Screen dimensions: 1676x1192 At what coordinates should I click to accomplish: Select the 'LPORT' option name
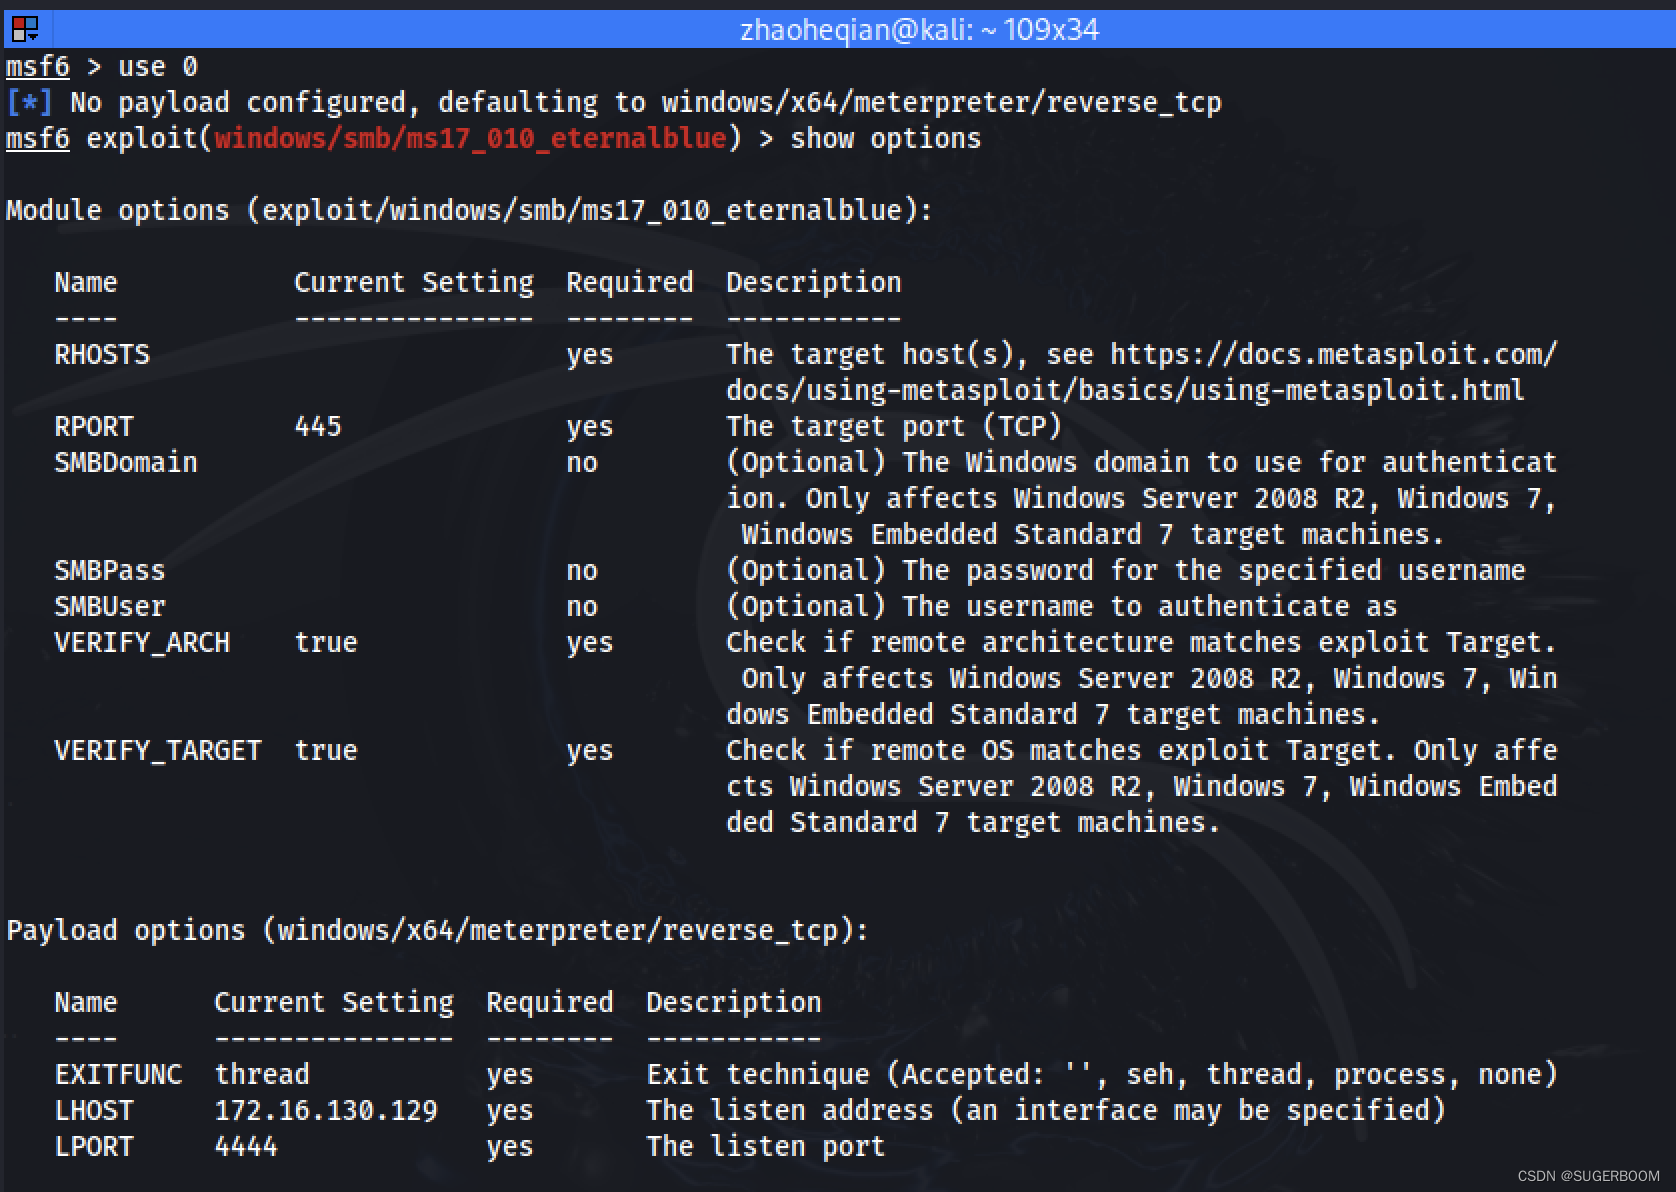click(x=94, y=1147)
